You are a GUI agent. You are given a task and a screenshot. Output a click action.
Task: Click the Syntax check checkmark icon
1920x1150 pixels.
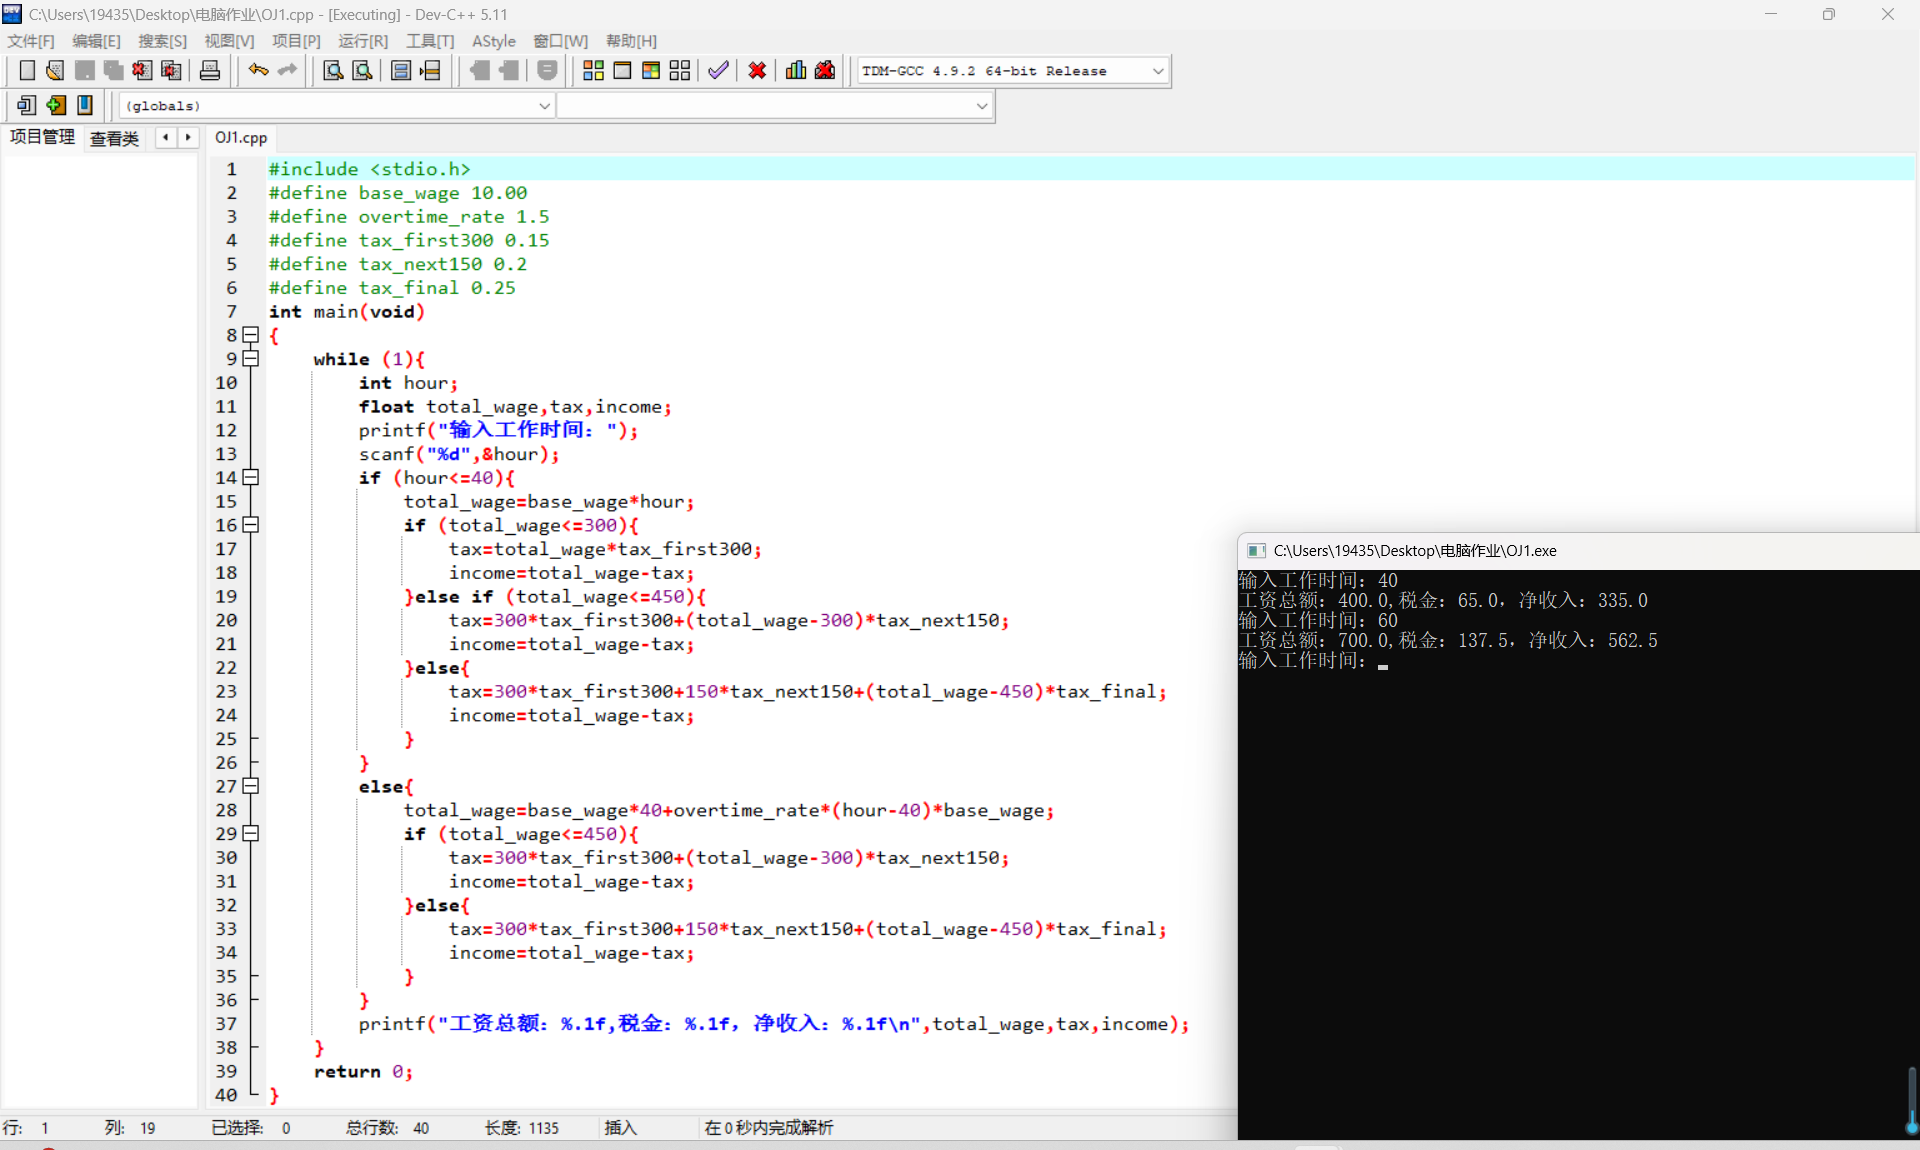pos(718,70)
